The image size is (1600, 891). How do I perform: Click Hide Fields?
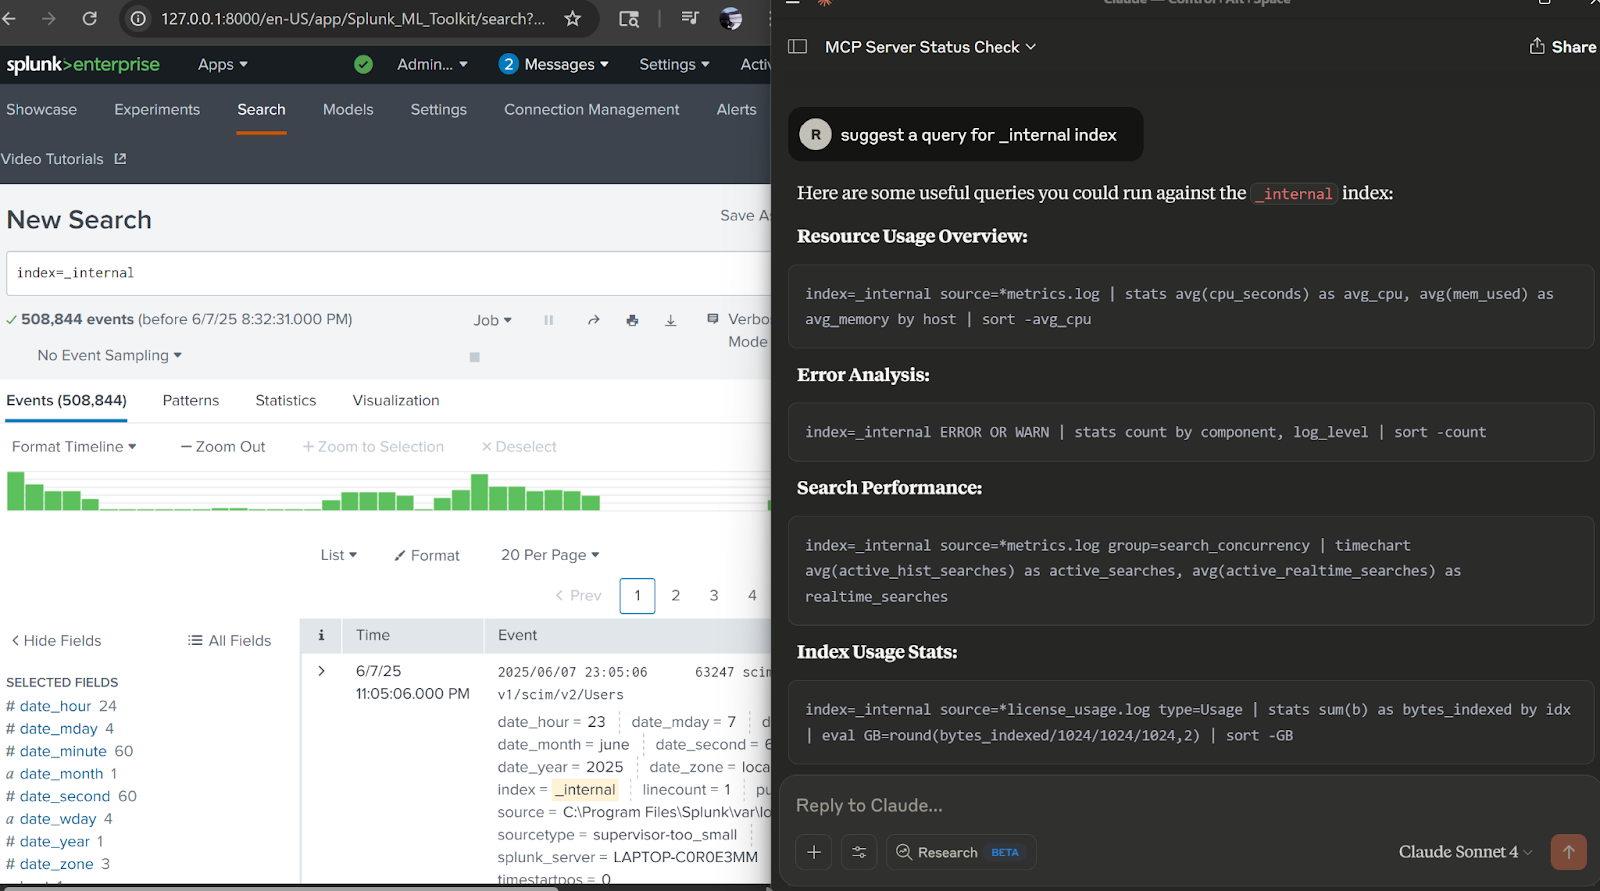coord(56,640)
